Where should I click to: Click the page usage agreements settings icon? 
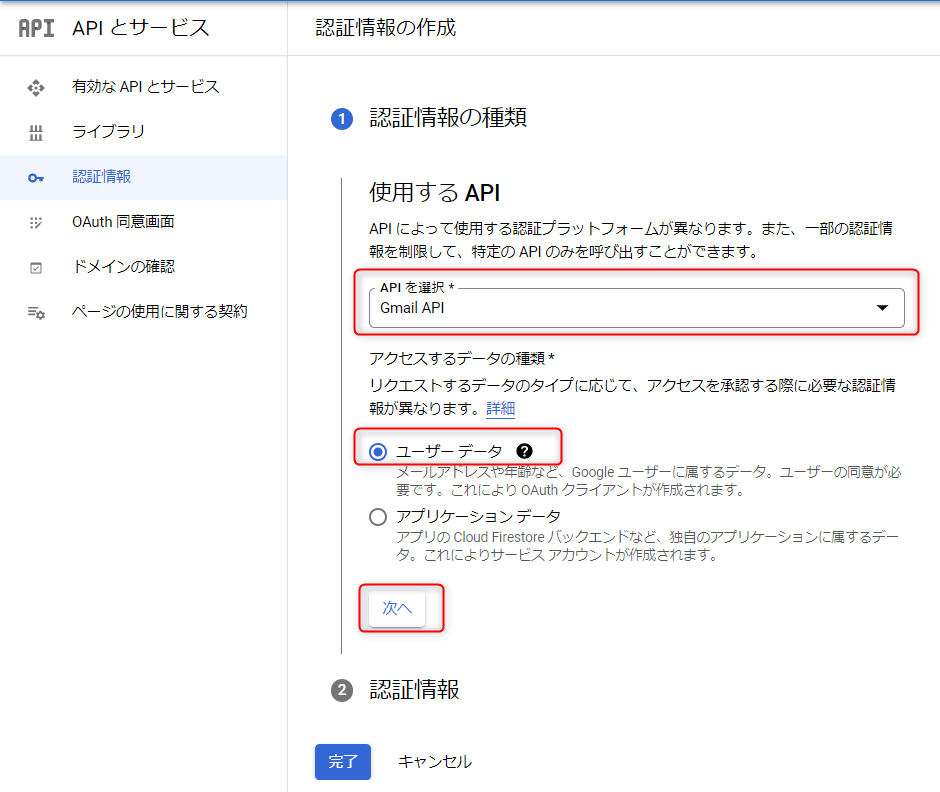36,313
